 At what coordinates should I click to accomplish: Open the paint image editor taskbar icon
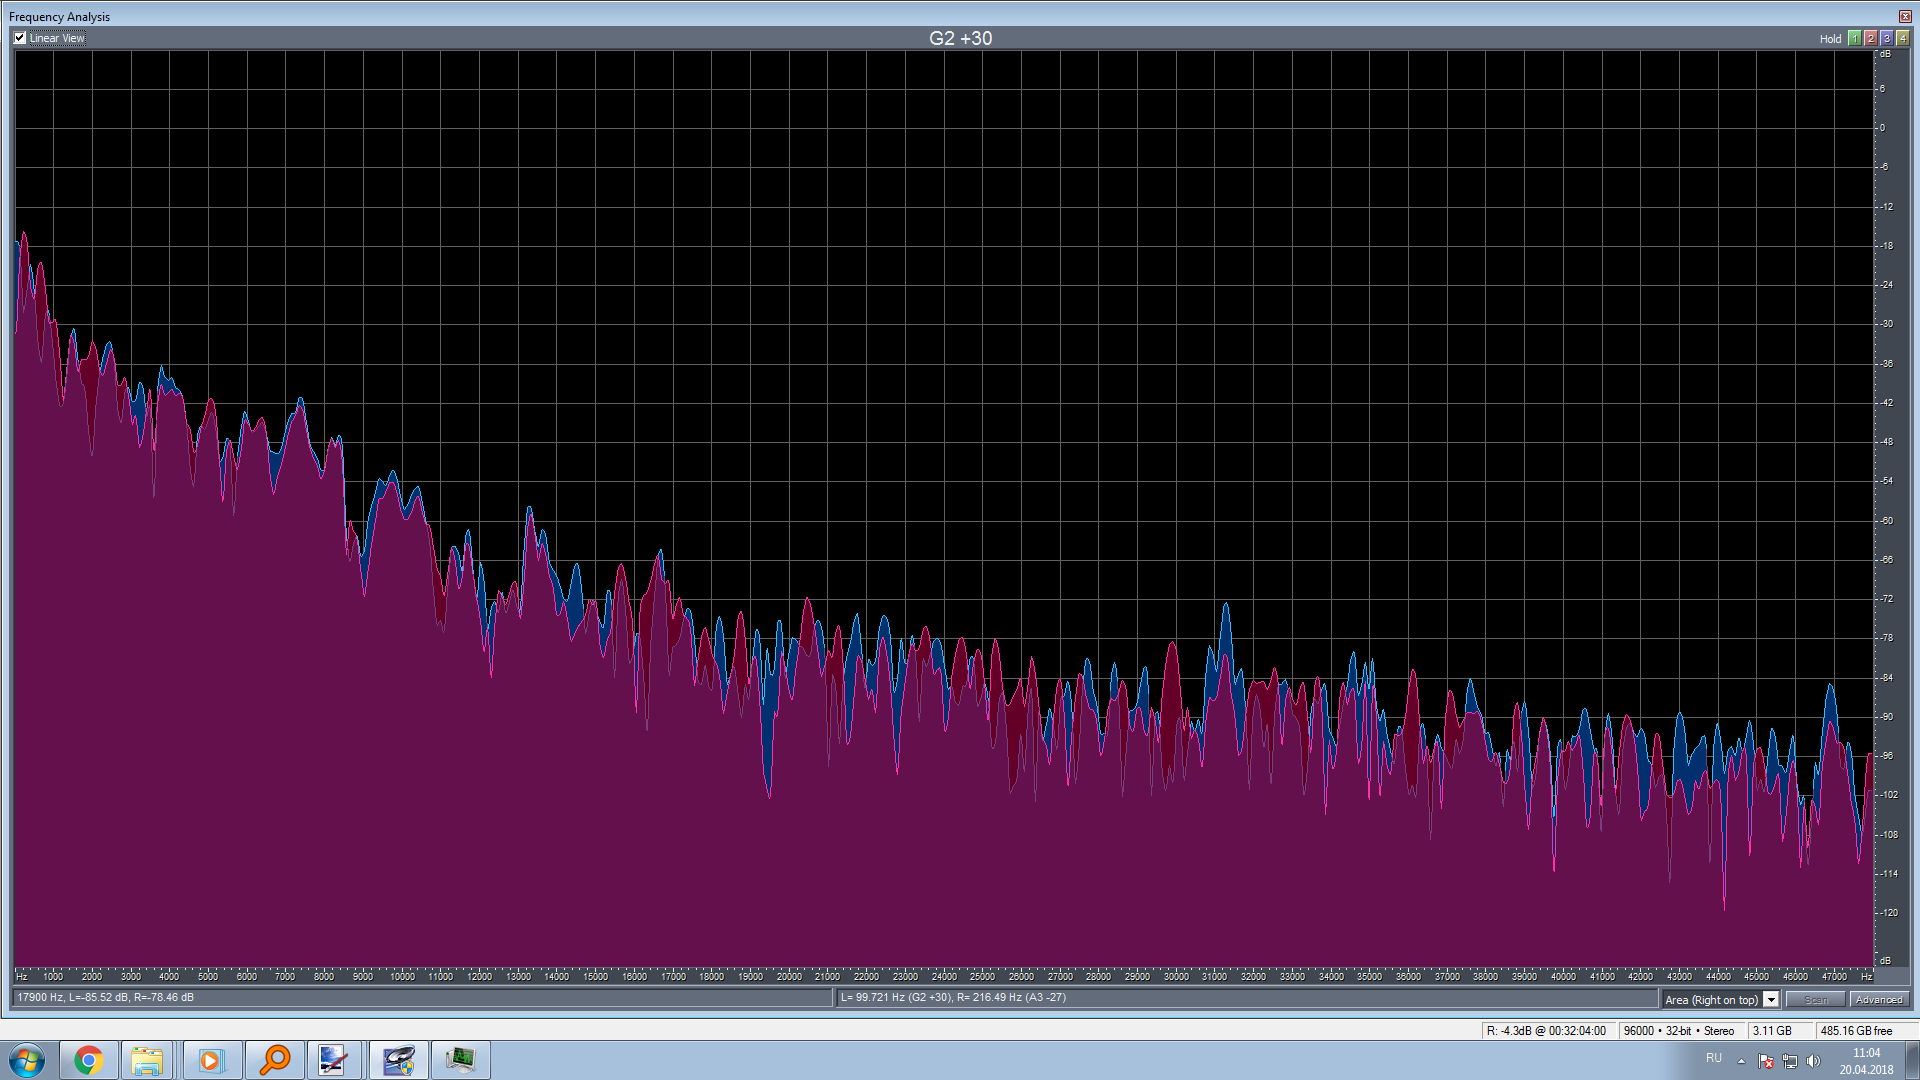(333, 1060)
